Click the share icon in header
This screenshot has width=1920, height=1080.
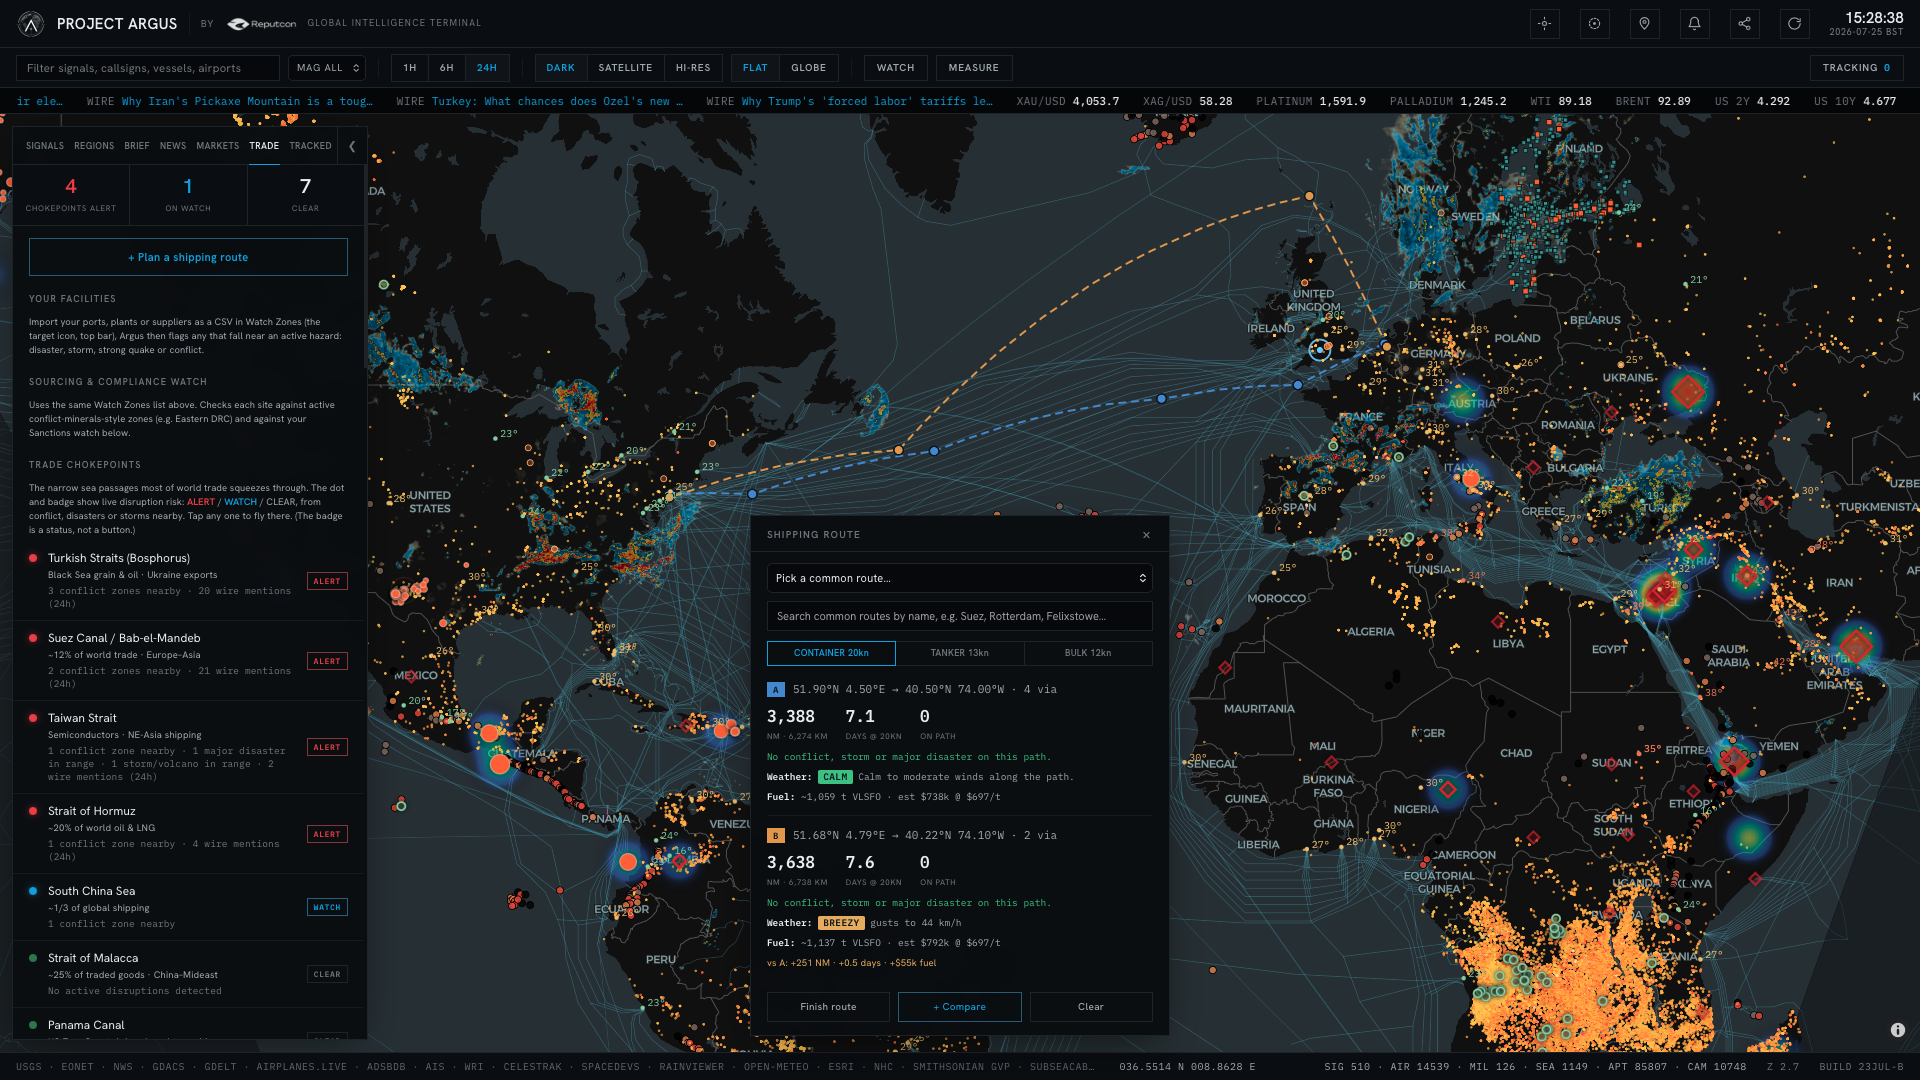click(x=1745, y=24)
